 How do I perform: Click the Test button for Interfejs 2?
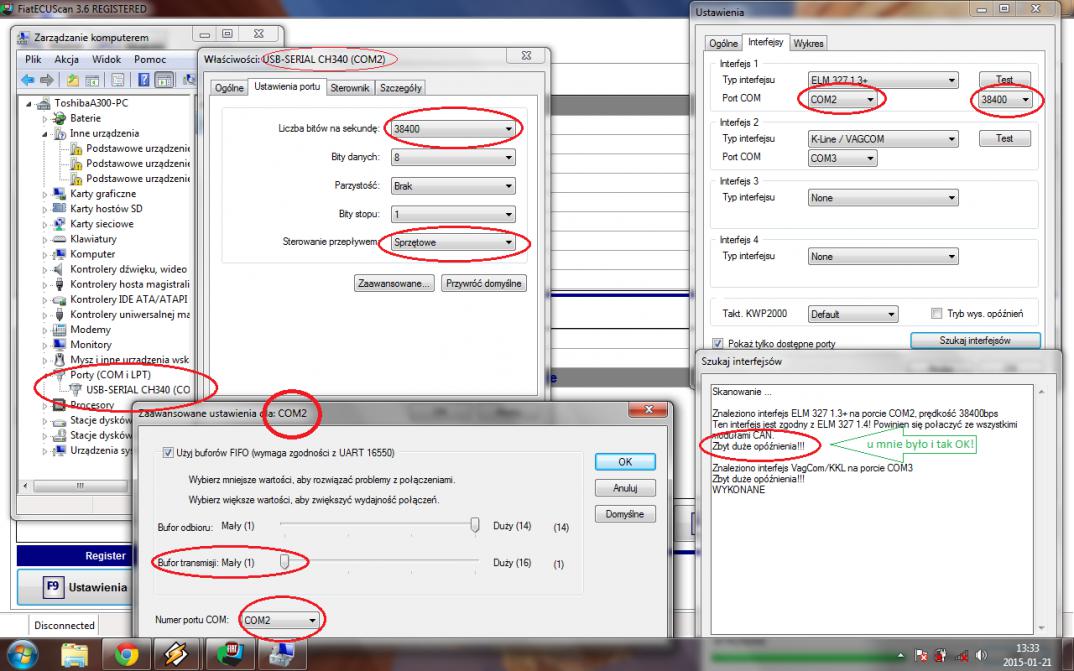click(x=1004, y=138)
